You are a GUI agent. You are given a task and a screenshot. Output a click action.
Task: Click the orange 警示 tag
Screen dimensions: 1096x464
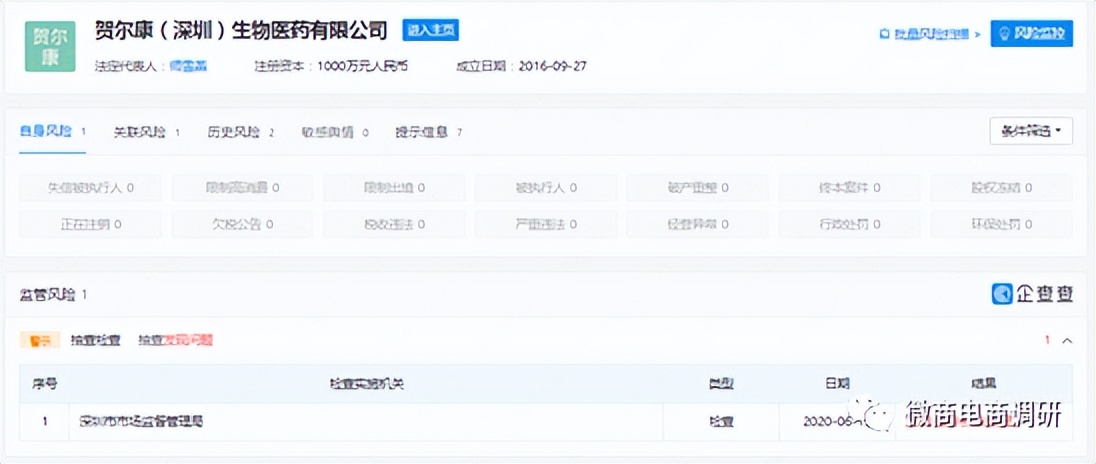(40, 340)
